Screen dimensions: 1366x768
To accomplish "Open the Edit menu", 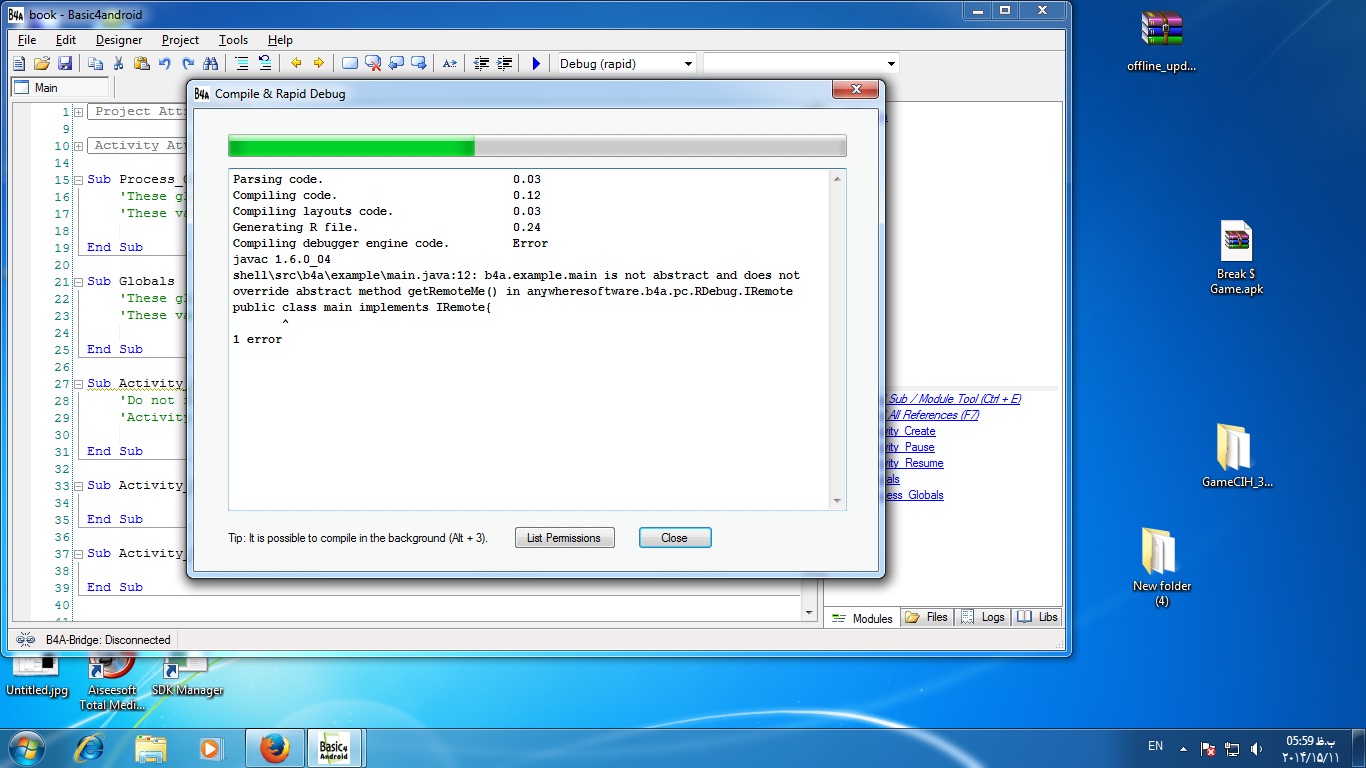I will click(66, 40).
